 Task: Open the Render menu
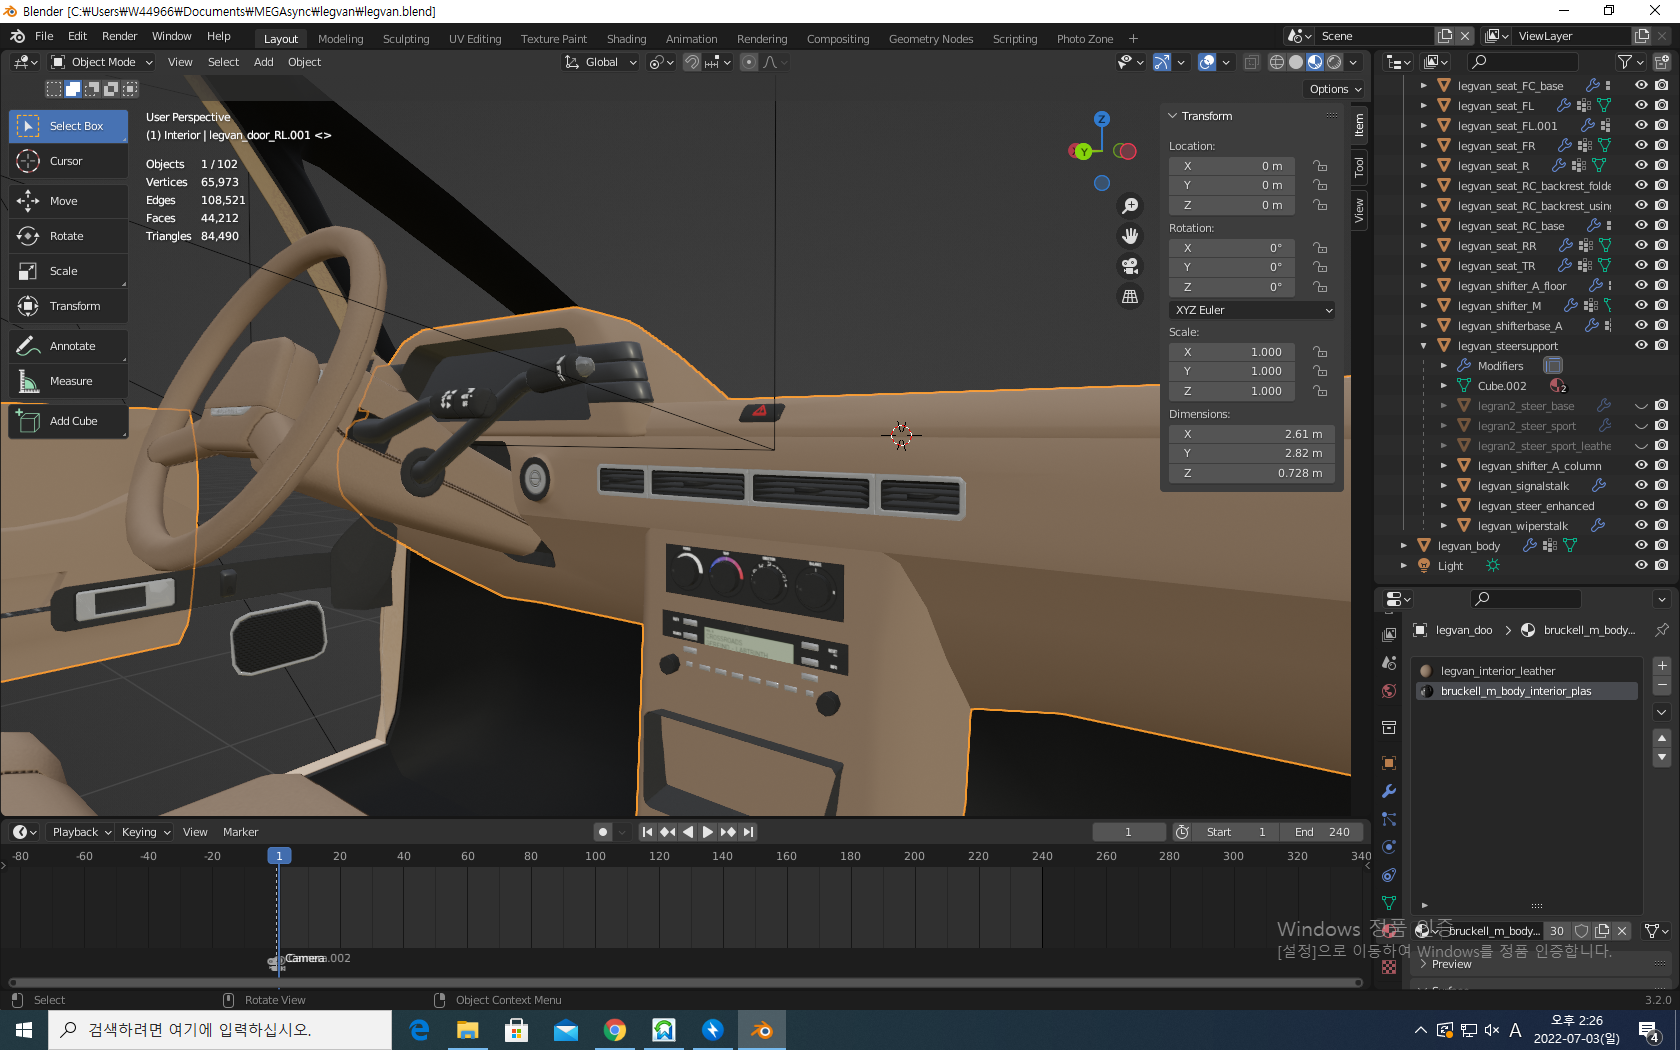119,36
